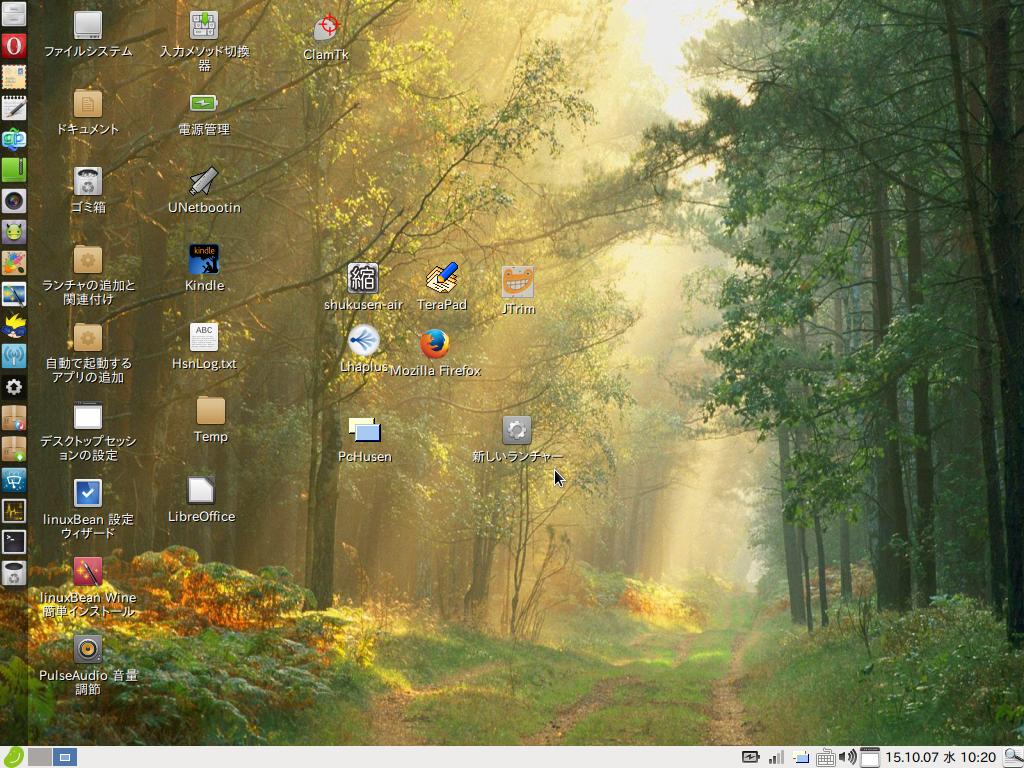Screen dimensions: 1024x768
Task: Select the ClamTk antivirus desktop icon
Action: (x=327, y=37)
